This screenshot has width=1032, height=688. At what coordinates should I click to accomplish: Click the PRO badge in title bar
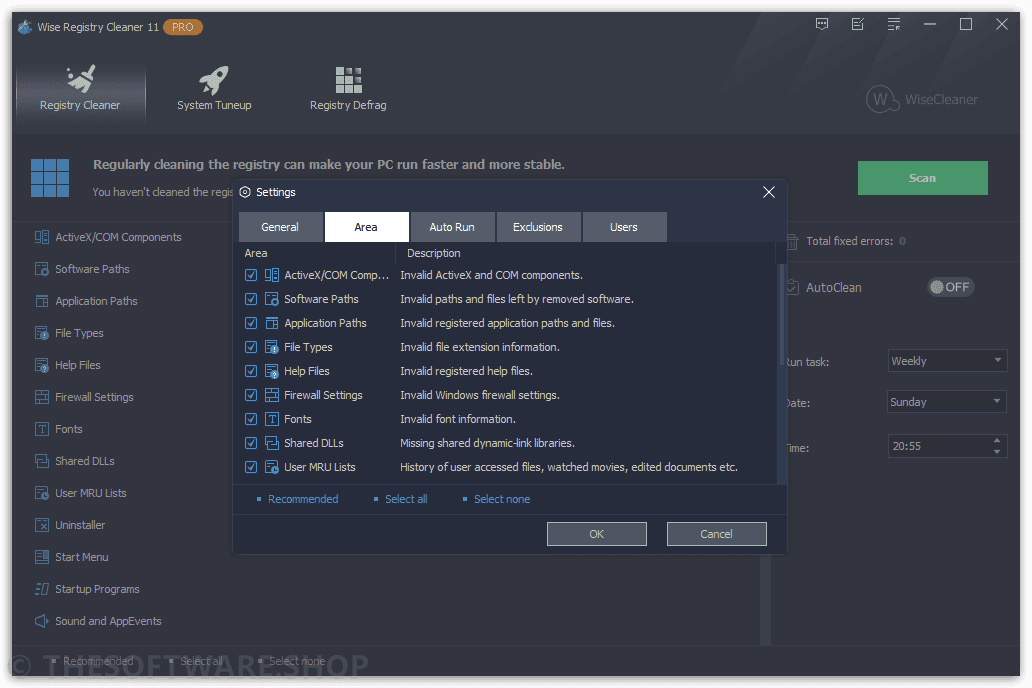click(183, 27)
